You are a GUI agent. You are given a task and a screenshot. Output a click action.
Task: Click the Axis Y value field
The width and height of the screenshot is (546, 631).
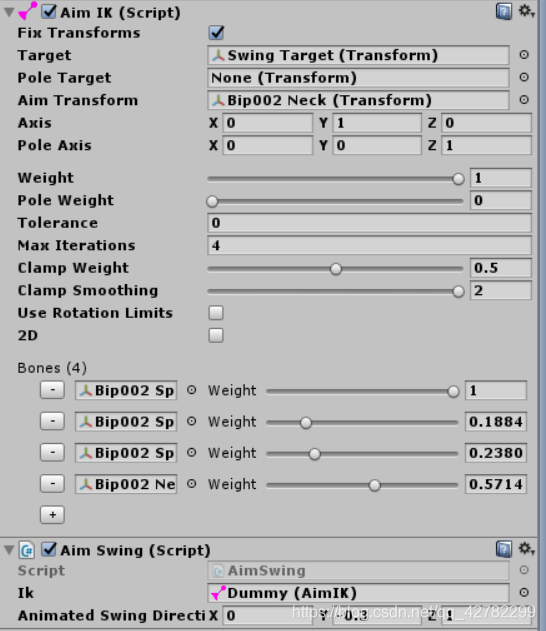point(377,123)
